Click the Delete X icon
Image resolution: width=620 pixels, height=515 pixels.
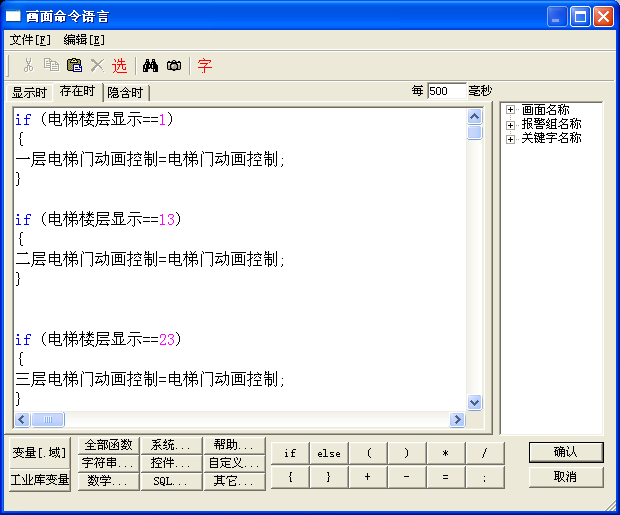(x=97, y=65)
